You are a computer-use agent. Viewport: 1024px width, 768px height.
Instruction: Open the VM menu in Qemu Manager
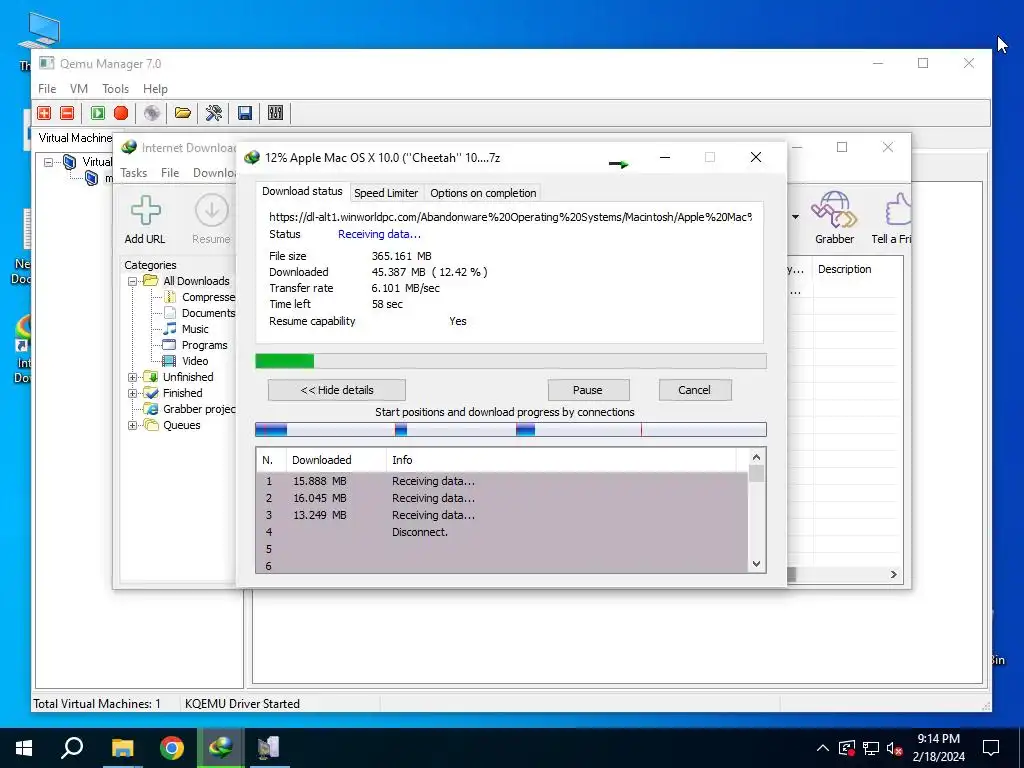coord(79,89)
